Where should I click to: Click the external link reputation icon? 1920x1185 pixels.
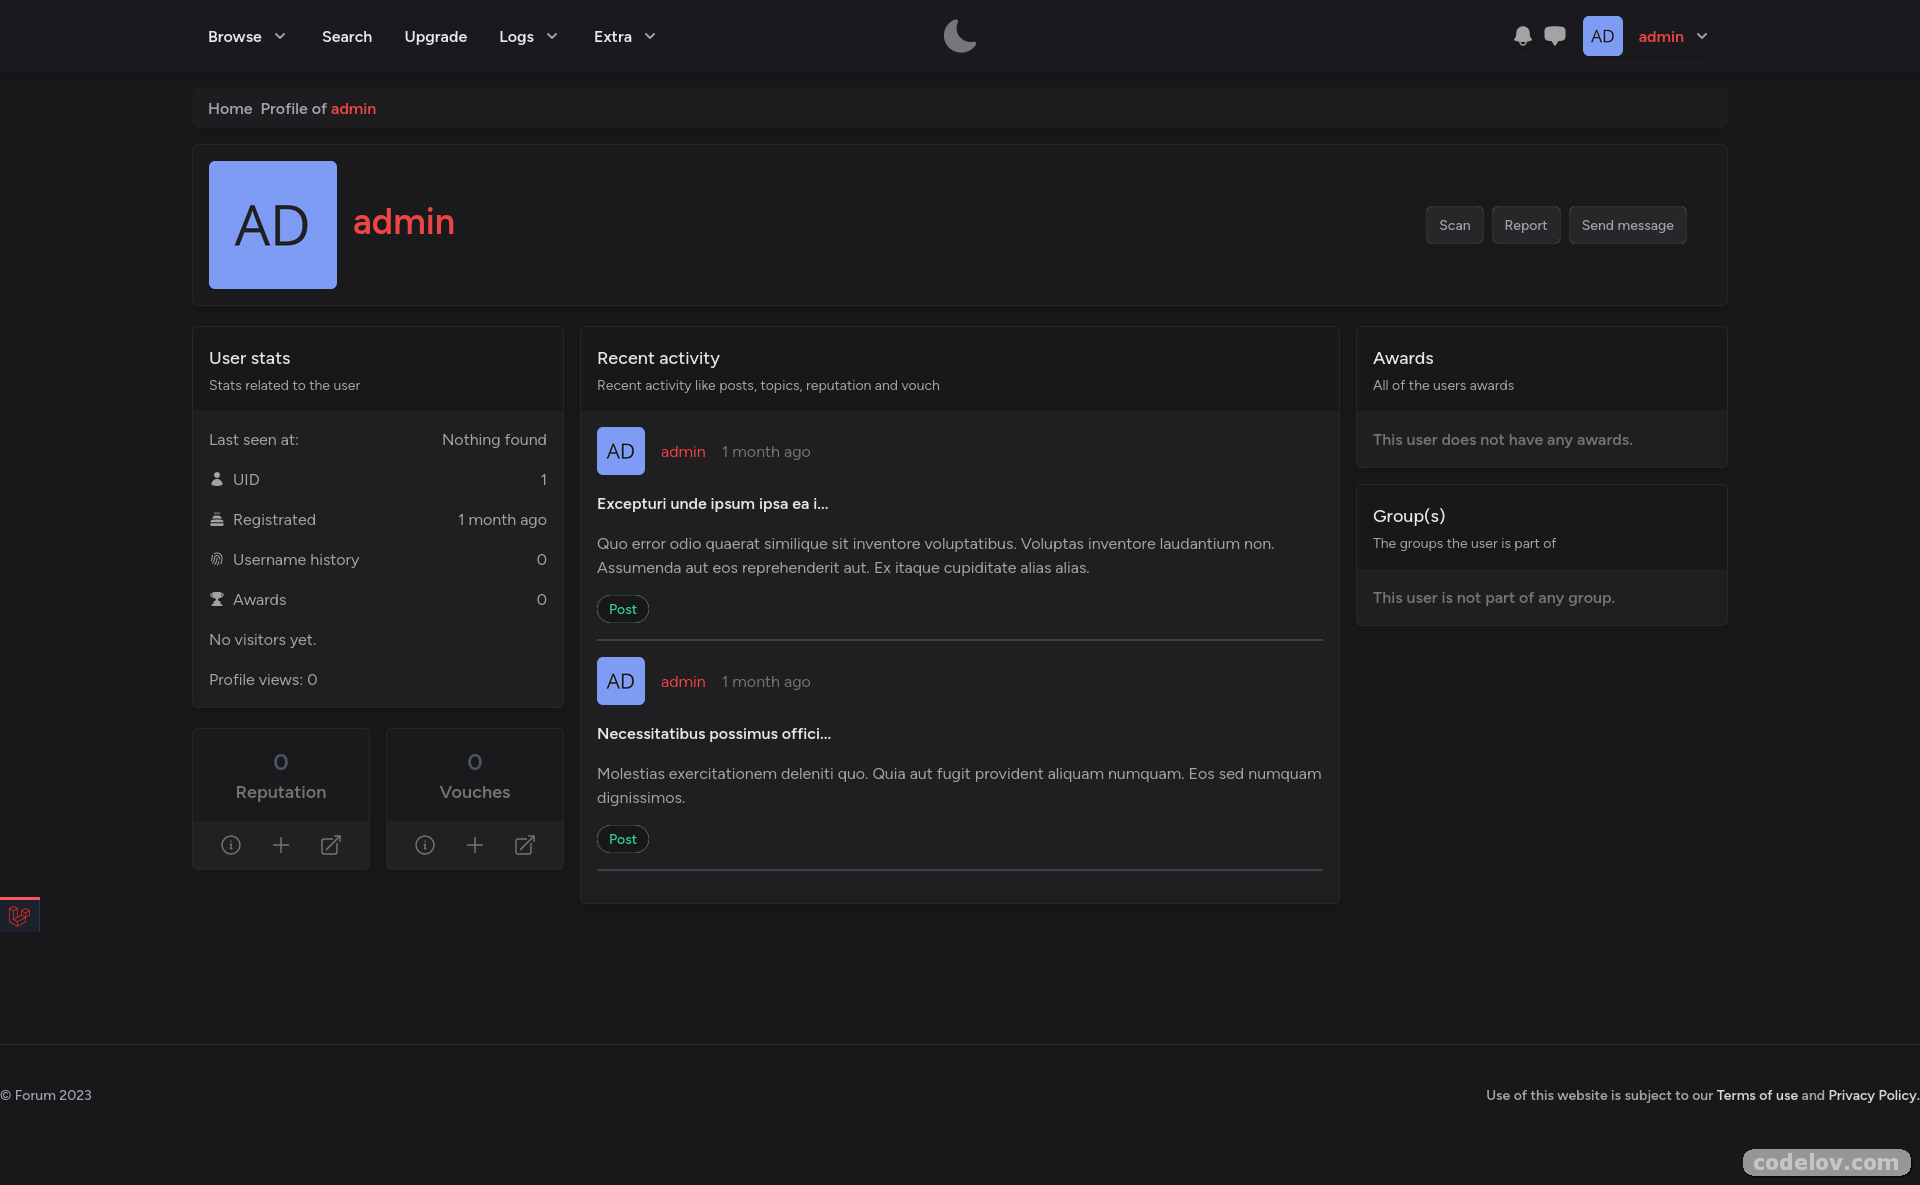(331, 845)
